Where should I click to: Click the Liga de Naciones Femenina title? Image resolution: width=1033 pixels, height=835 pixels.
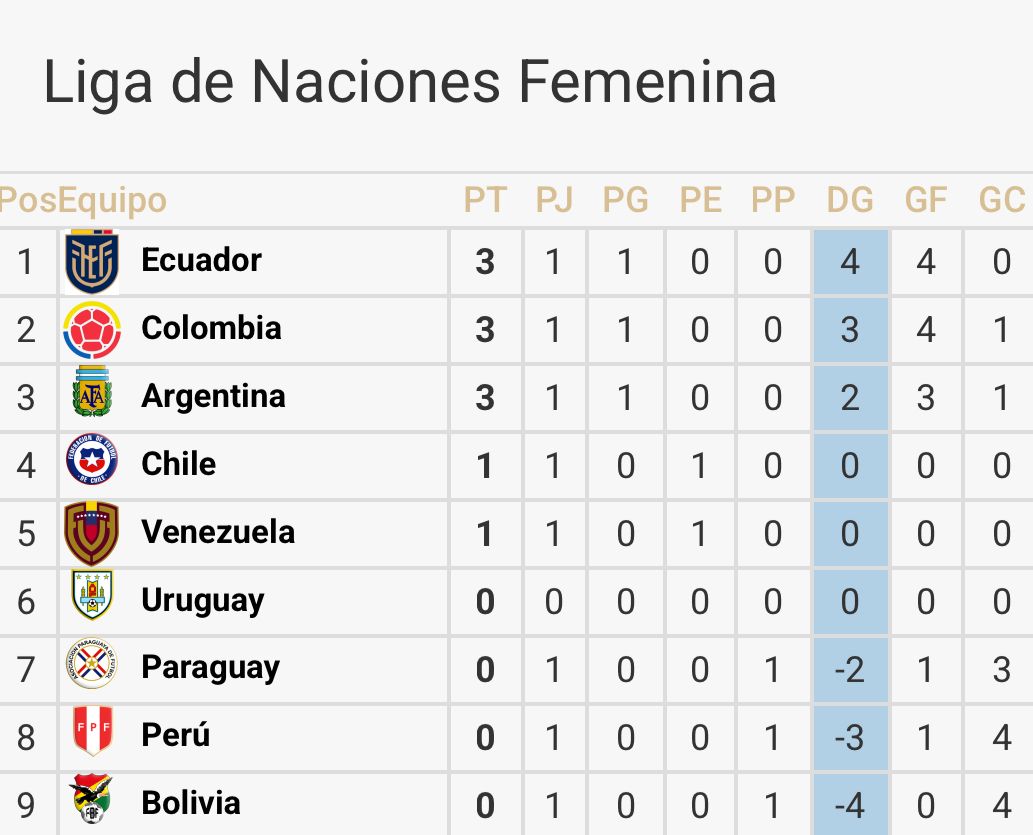410,82
